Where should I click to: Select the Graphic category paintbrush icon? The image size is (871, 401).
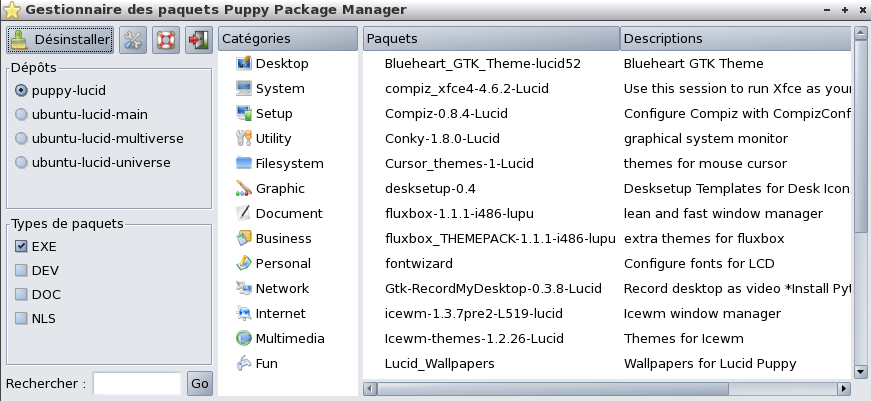(243, 188)
